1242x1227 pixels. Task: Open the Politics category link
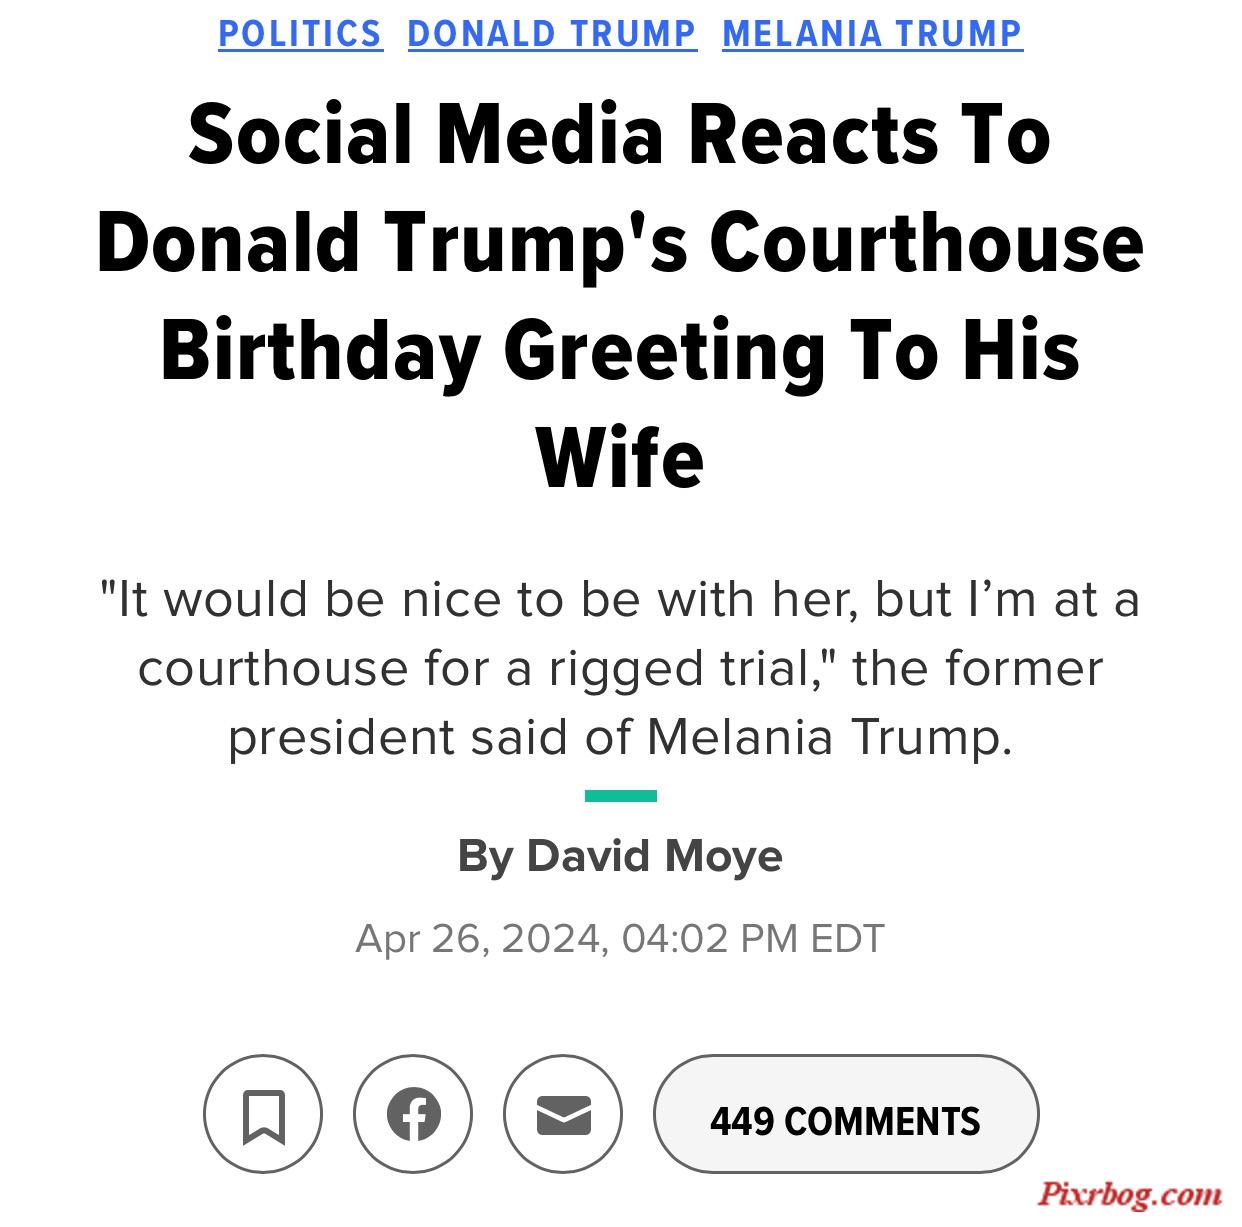click(x=300, y=33)
